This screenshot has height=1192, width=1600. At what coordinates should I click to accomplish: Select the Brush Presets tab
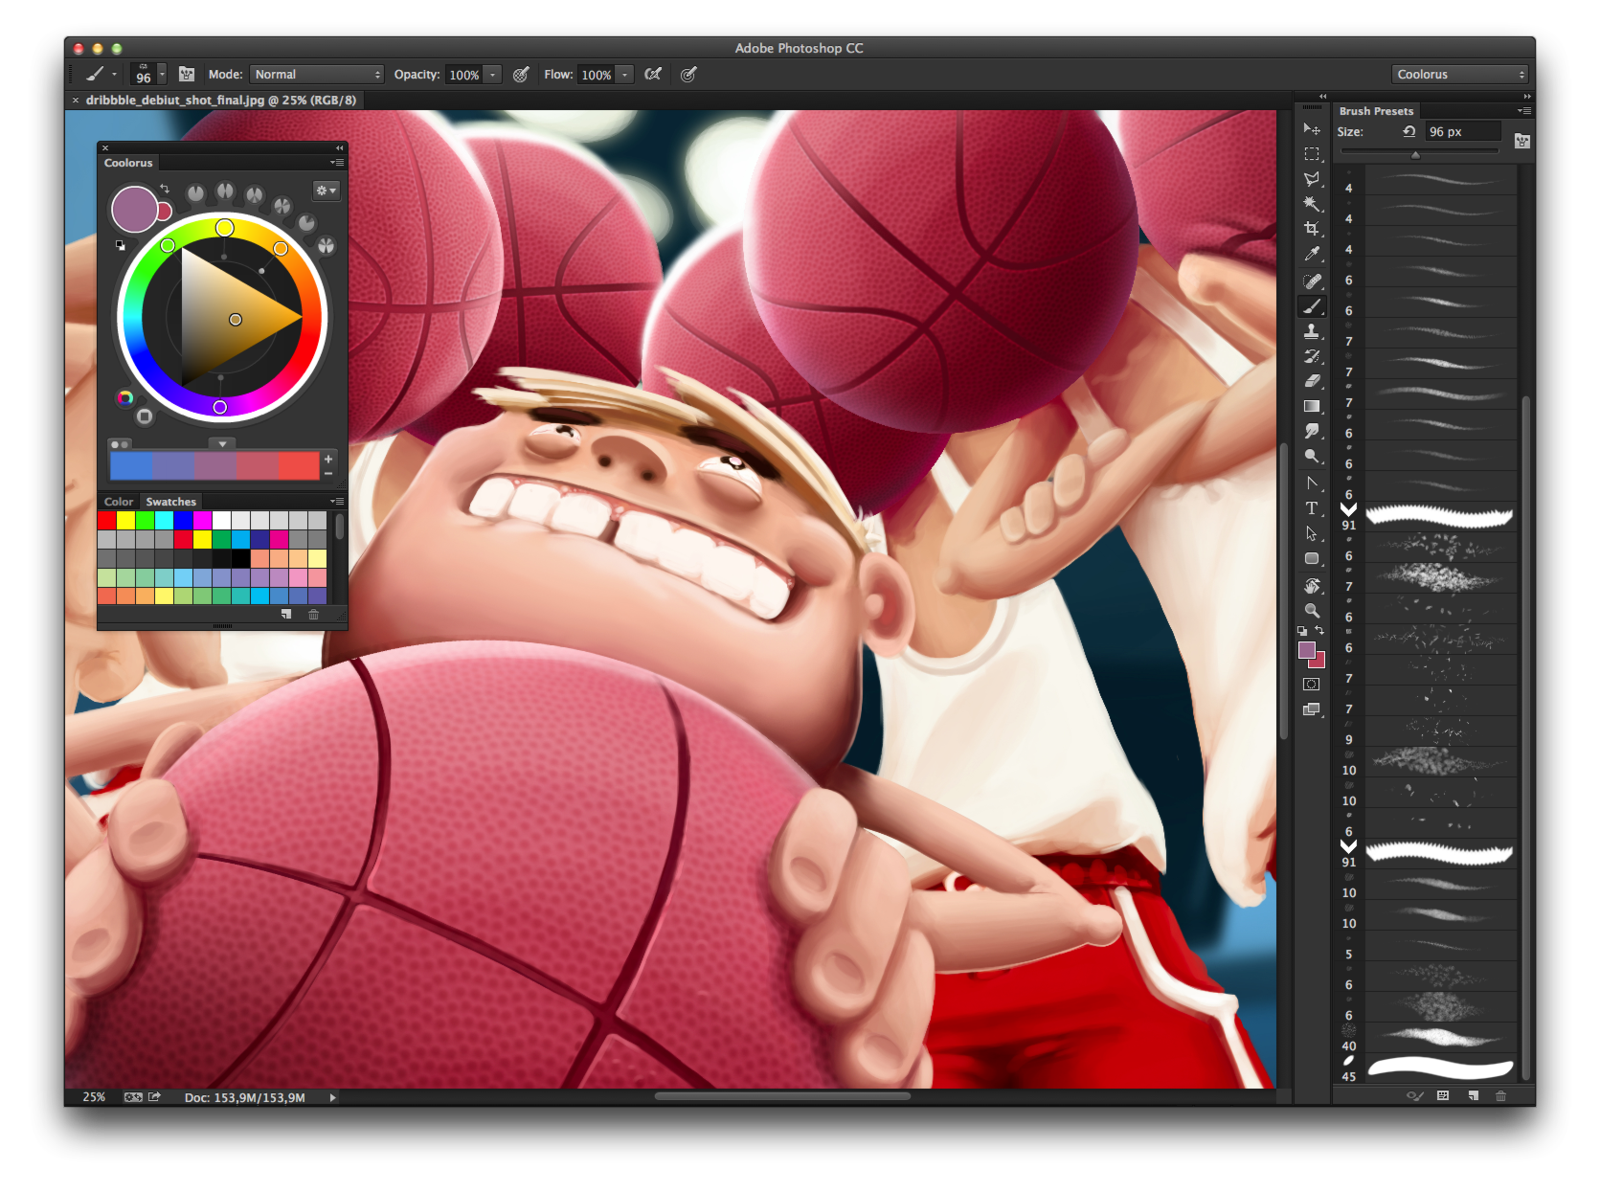click(1376, 111)
